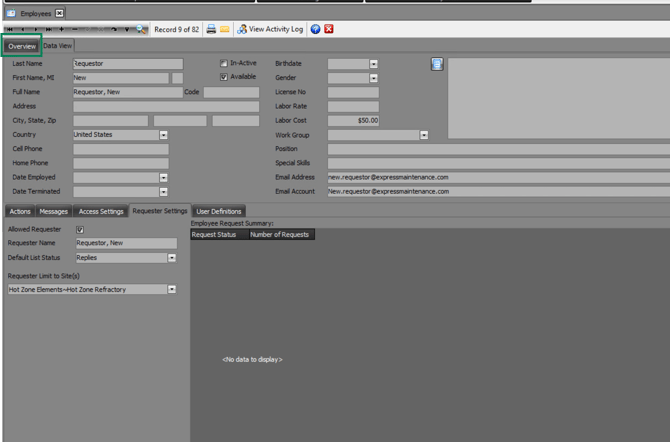Viewport: 670px width, 442px height.
Task: Open help via blue question icon
Action: (x=316, y=29)
